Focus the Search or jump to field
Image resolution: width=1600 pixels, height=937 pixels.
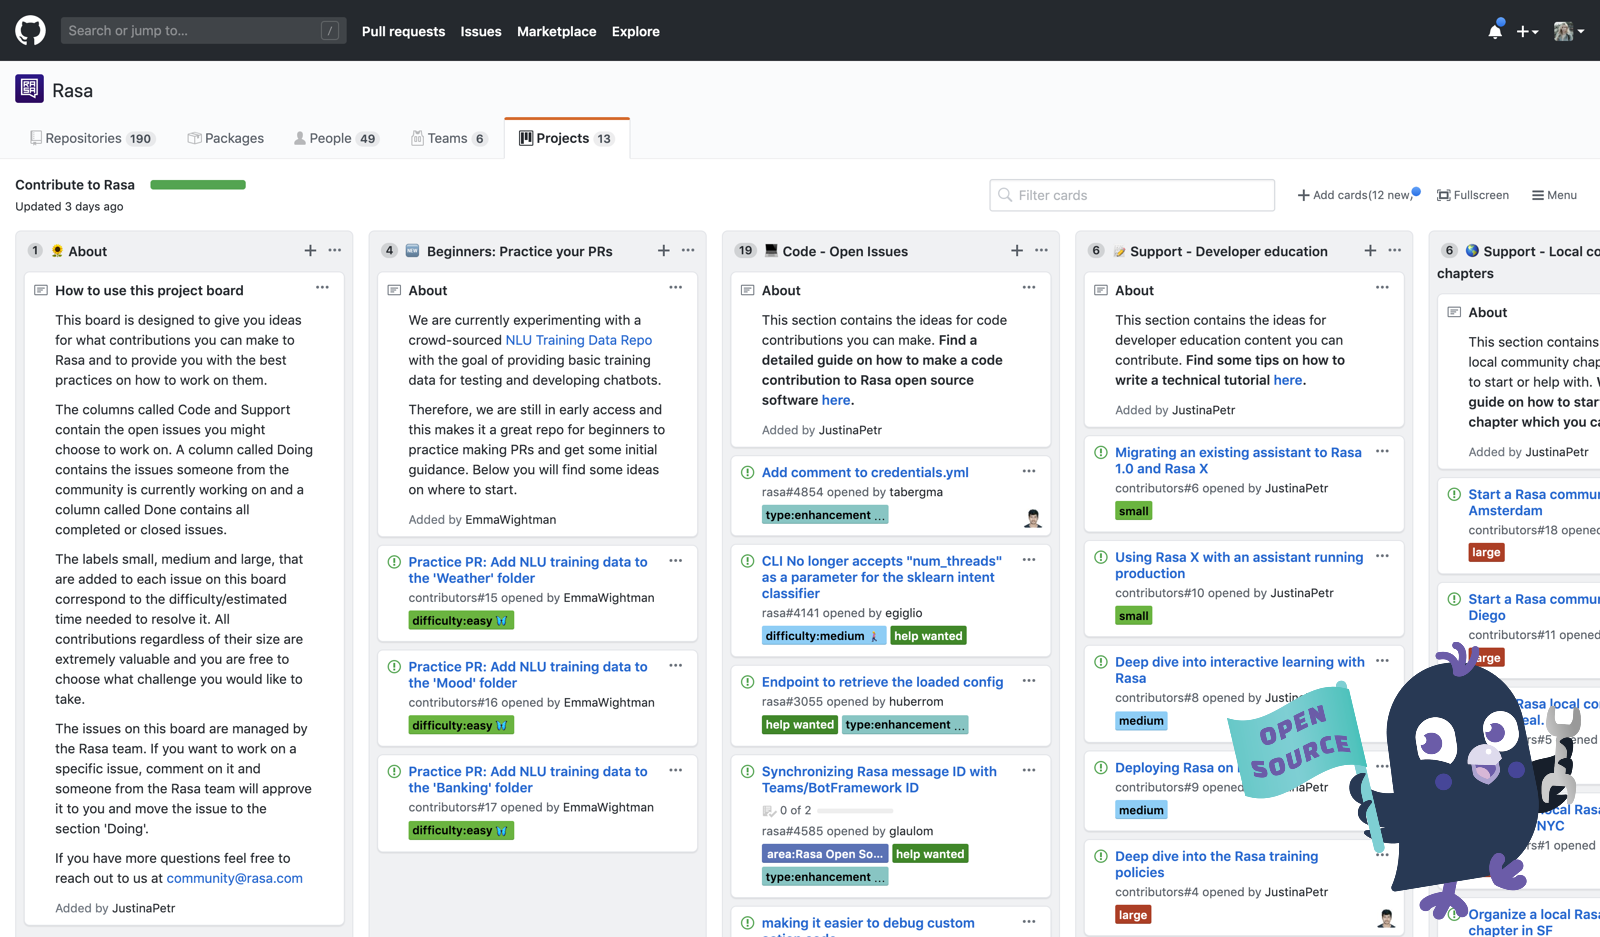point(203,31)
